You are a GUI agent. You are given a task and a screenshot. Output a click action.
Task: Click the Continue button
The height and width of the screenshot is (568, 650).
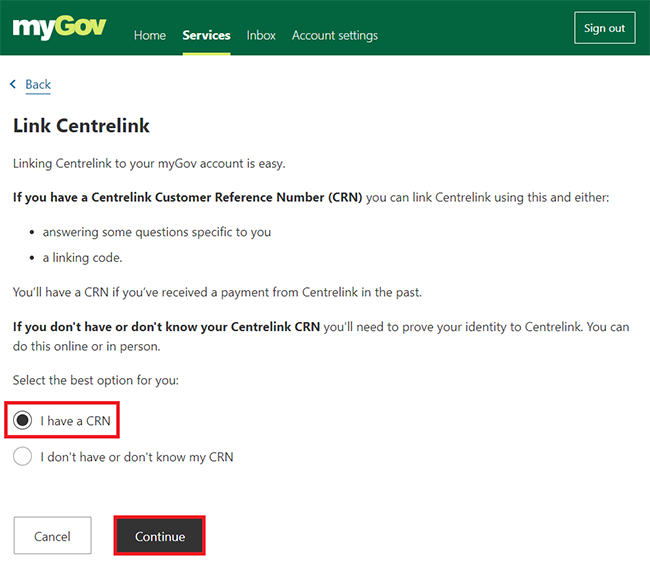[x=160, y=536]
